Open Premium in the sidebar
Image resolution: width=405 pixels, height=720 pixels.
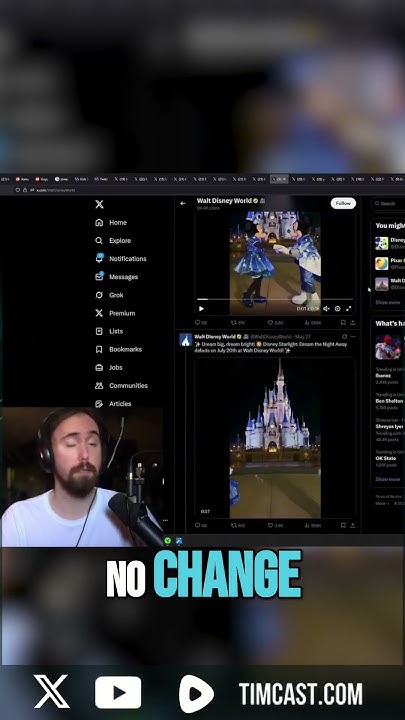pos(115,313)
